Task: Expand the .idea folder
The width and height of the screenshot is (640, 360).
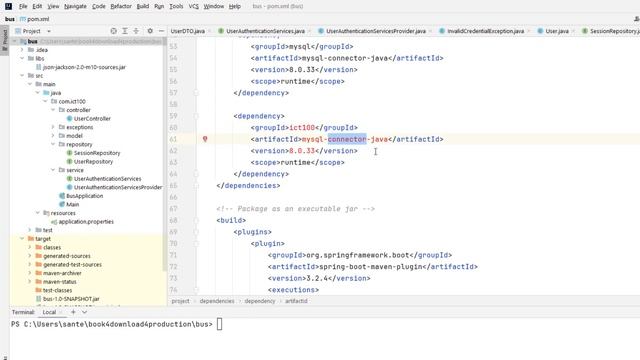Action: click(22, 50)
